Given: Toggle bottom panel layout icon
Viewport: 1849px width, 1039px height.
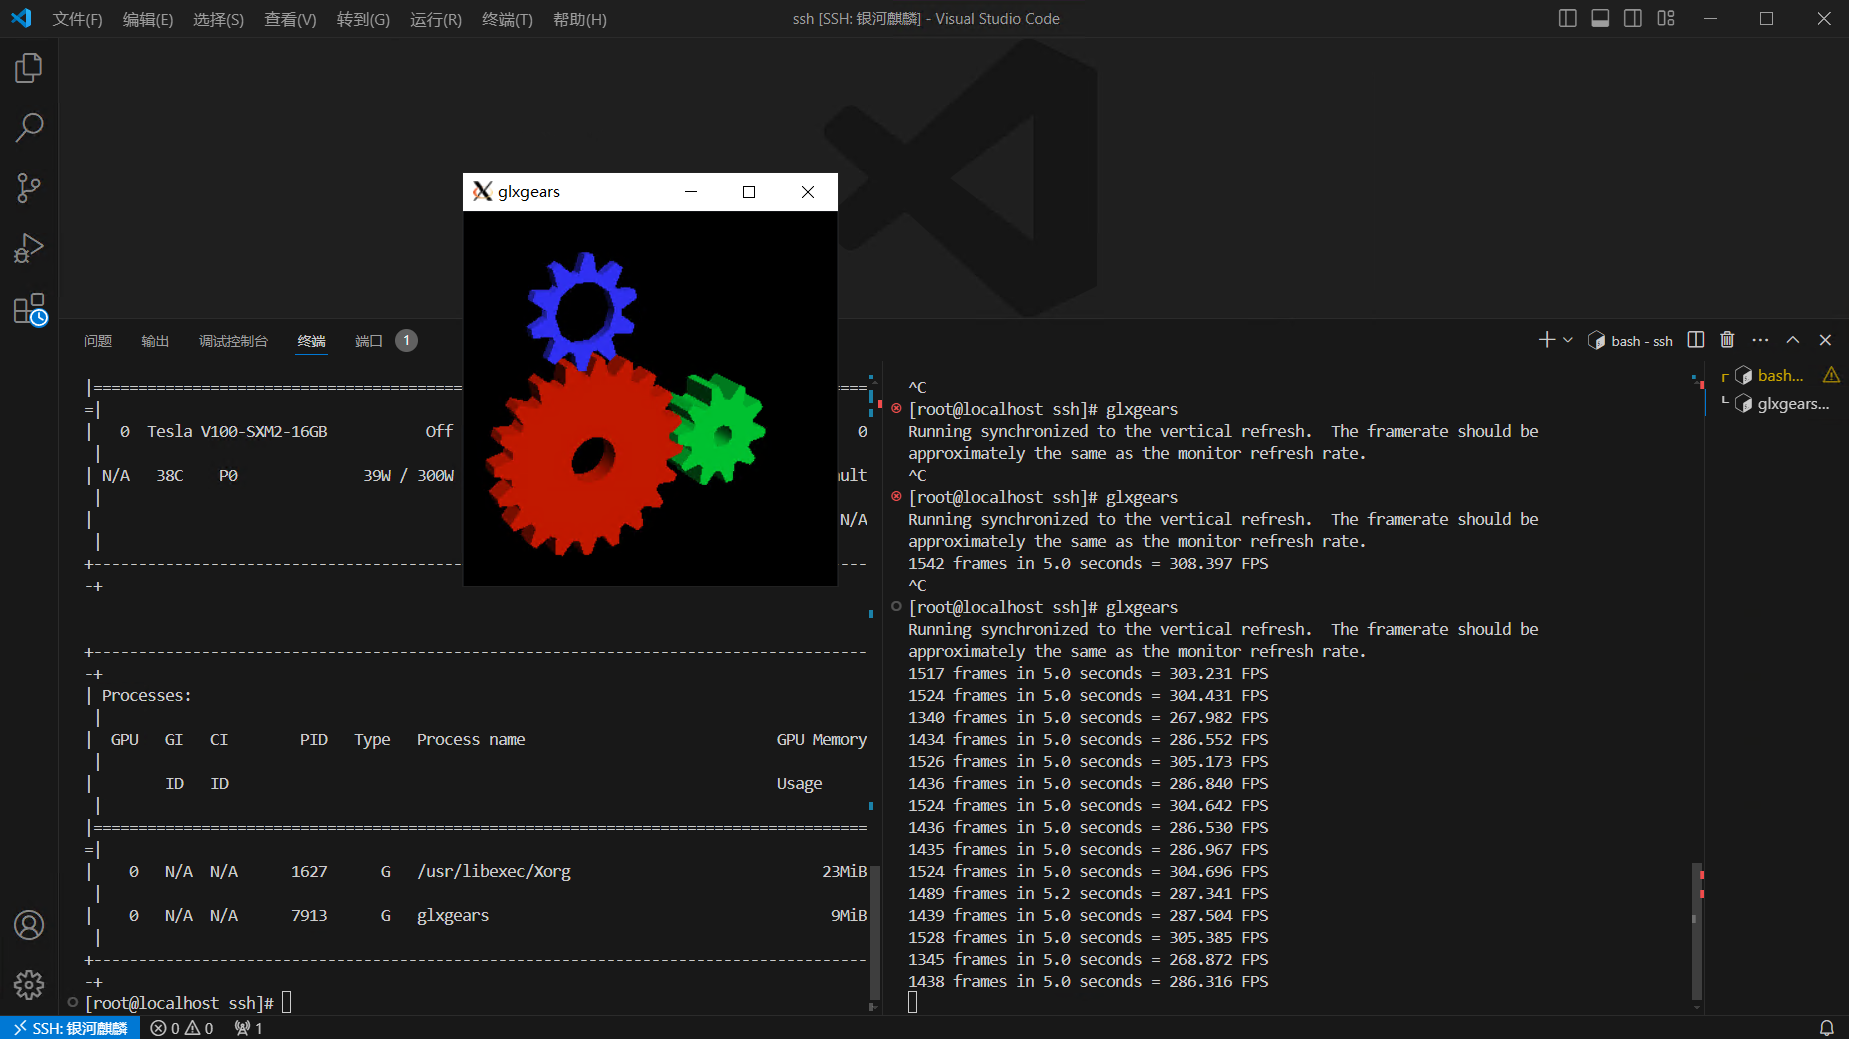Looking at the screenshot, I should point(1600,19).
